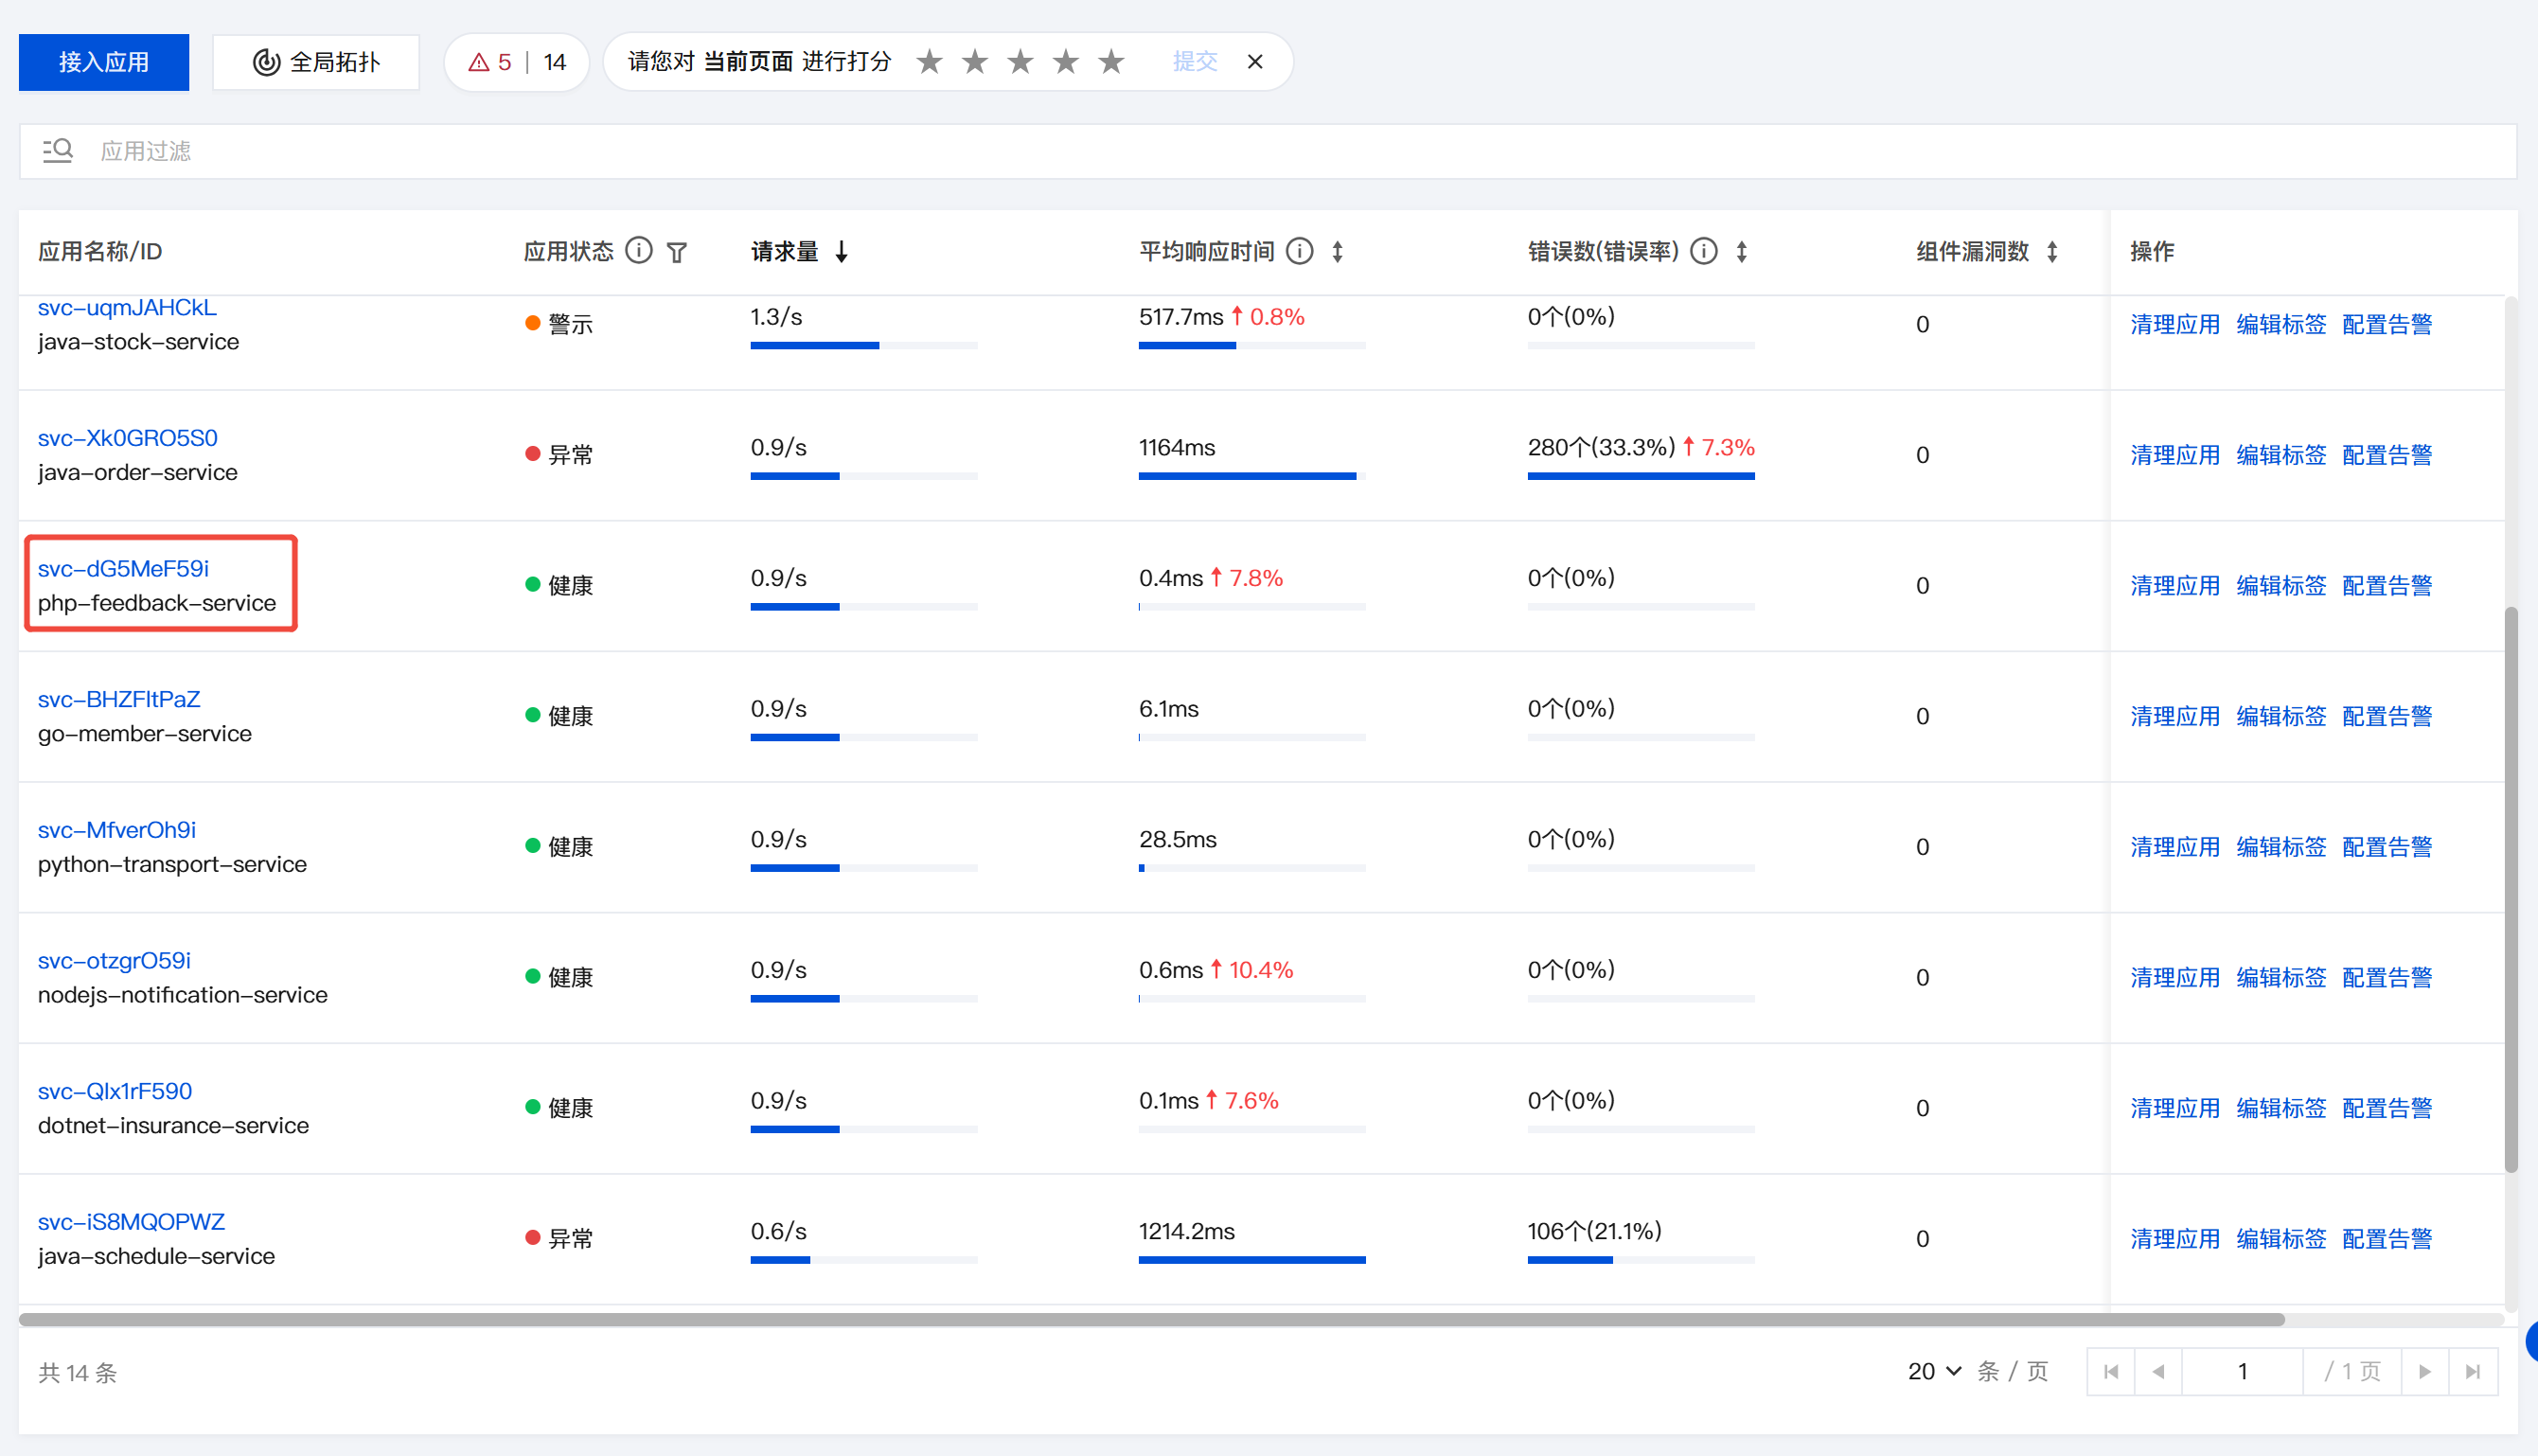Click the info icon next to 平均响应时间
The height and width of the screenshot is (1456, 2538).
click(x=1299, y=251)
